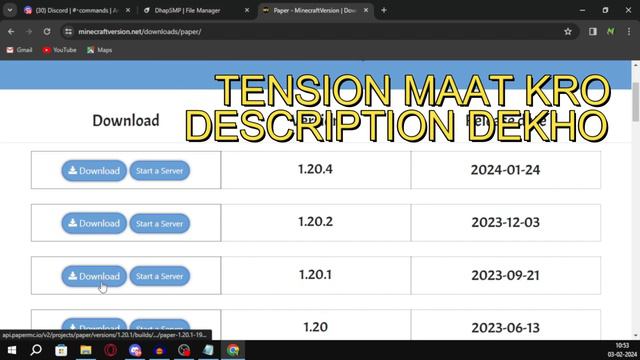This screenshot has width=640, height=360.
Task: Bookmark this page with the star icon
Action: point(568,31)
